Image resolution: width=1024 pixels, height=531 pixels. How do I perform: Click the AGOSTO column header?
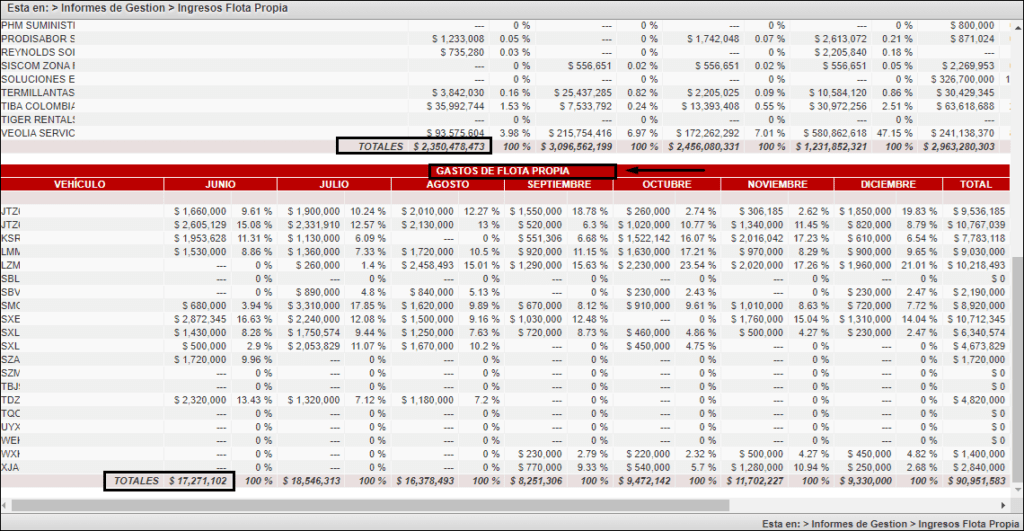[x=448, y=185]
